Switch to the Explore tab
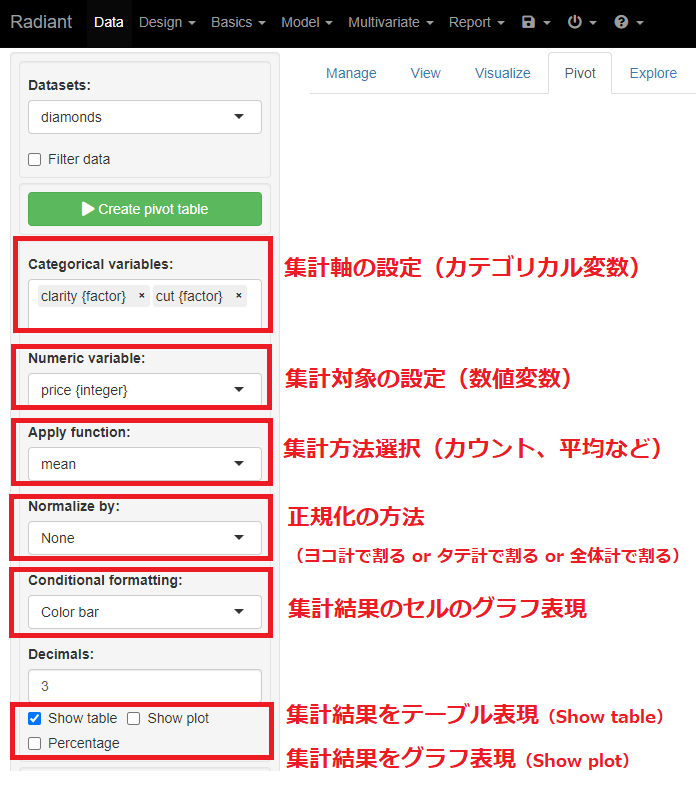The height and width of the screenshot is (790, 696). 653,73
